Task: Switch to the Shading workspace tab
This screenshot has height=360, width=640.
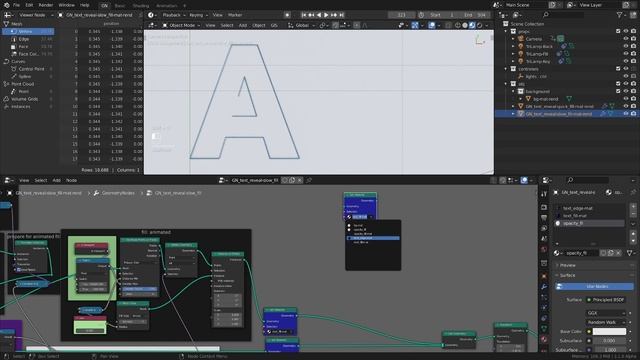Action: 141,6
